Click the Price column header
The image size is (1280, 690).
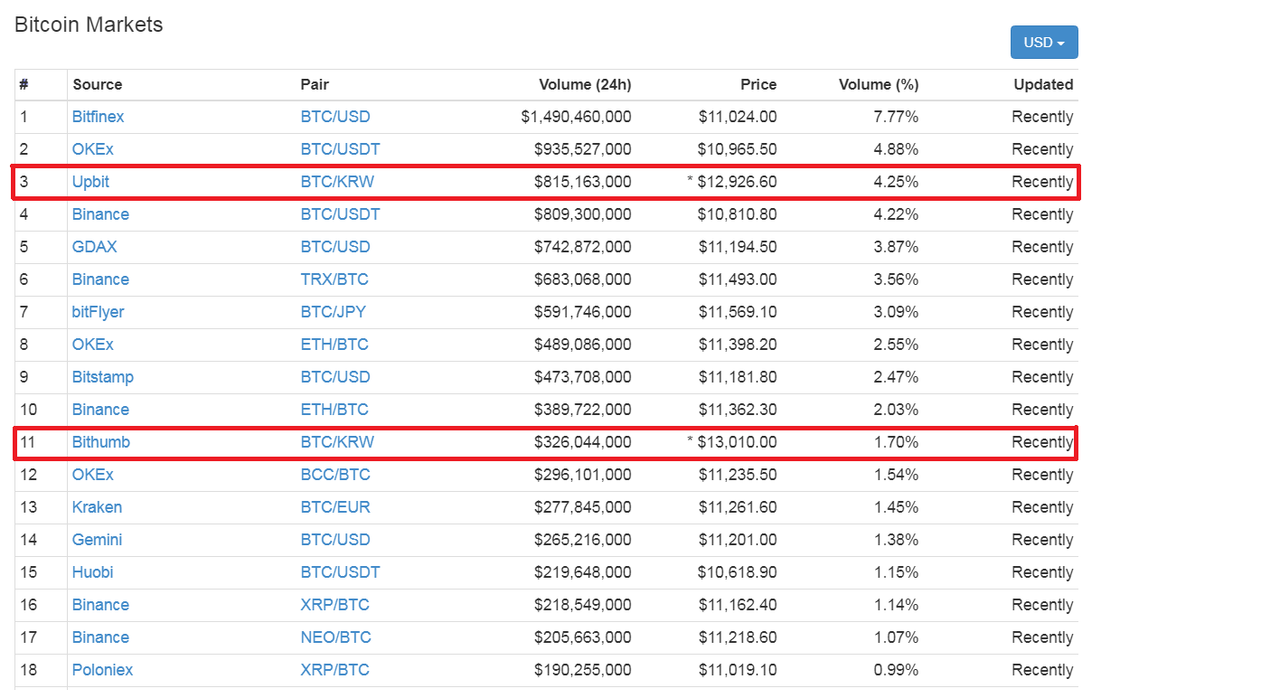click(x=758, y=85)
